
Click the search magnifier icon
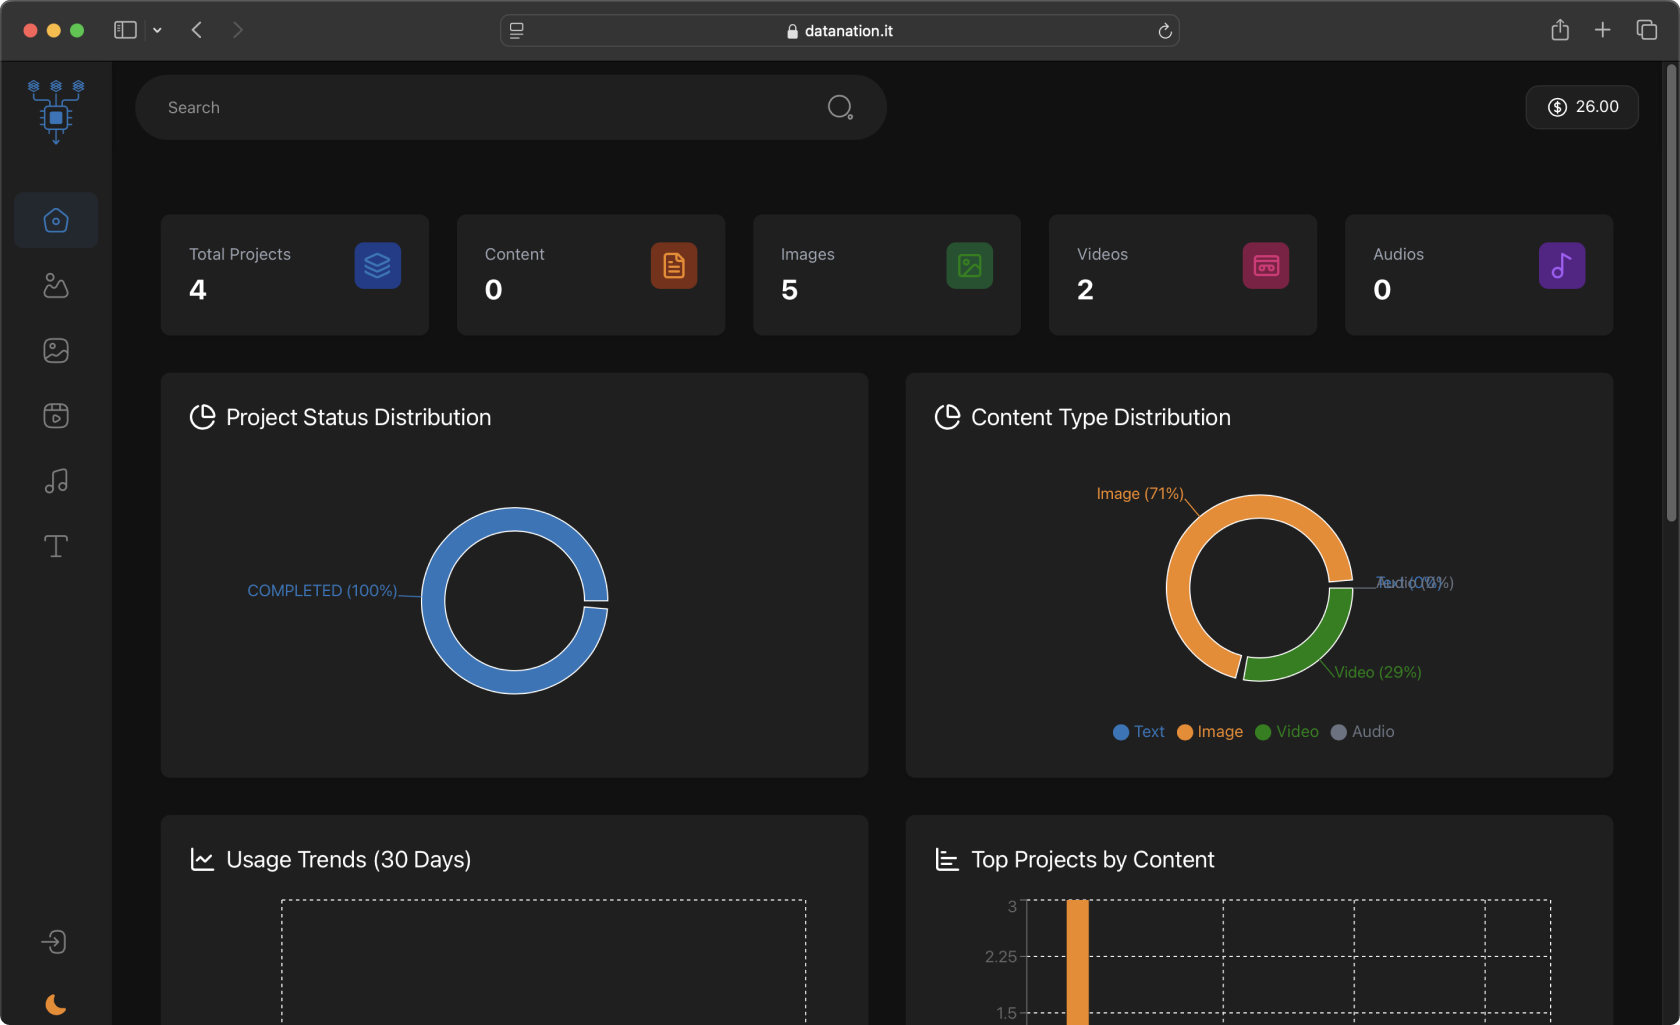tap(840, 107)
